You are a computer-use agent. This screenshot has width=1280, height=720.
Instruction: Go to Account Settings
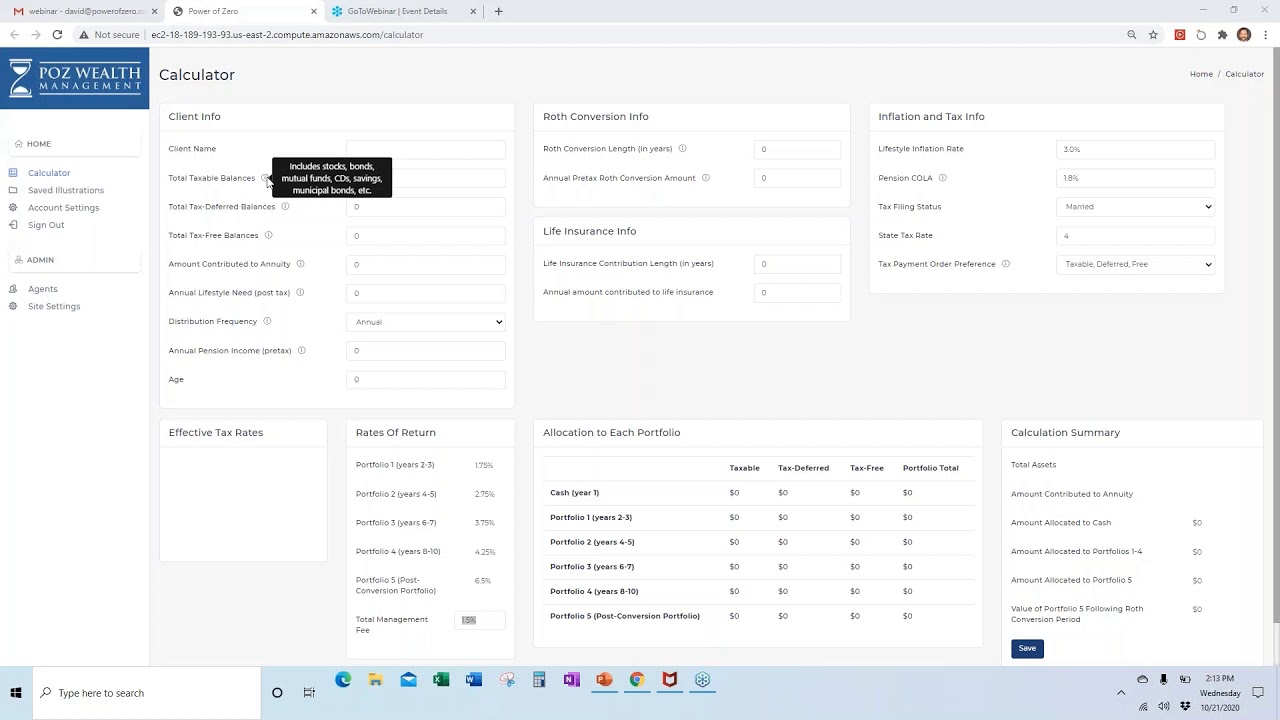[x=63, y=208]
